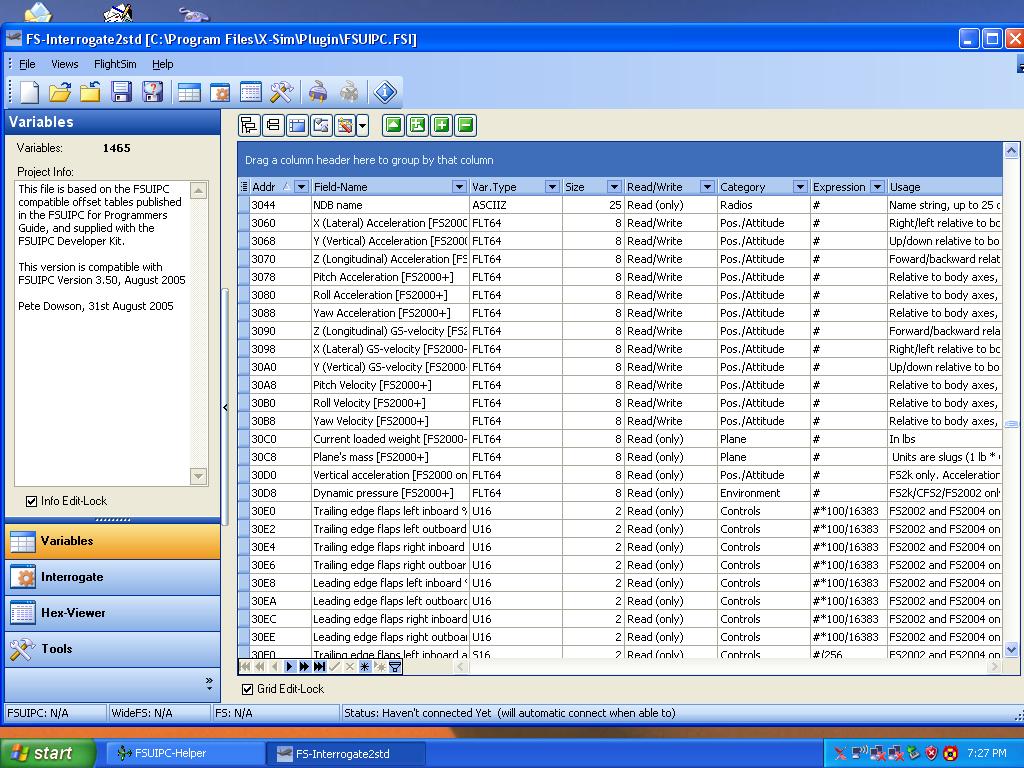
Task: Click the Save floppy disk icon
Action: pyautogui.click(x=121, y=92)
